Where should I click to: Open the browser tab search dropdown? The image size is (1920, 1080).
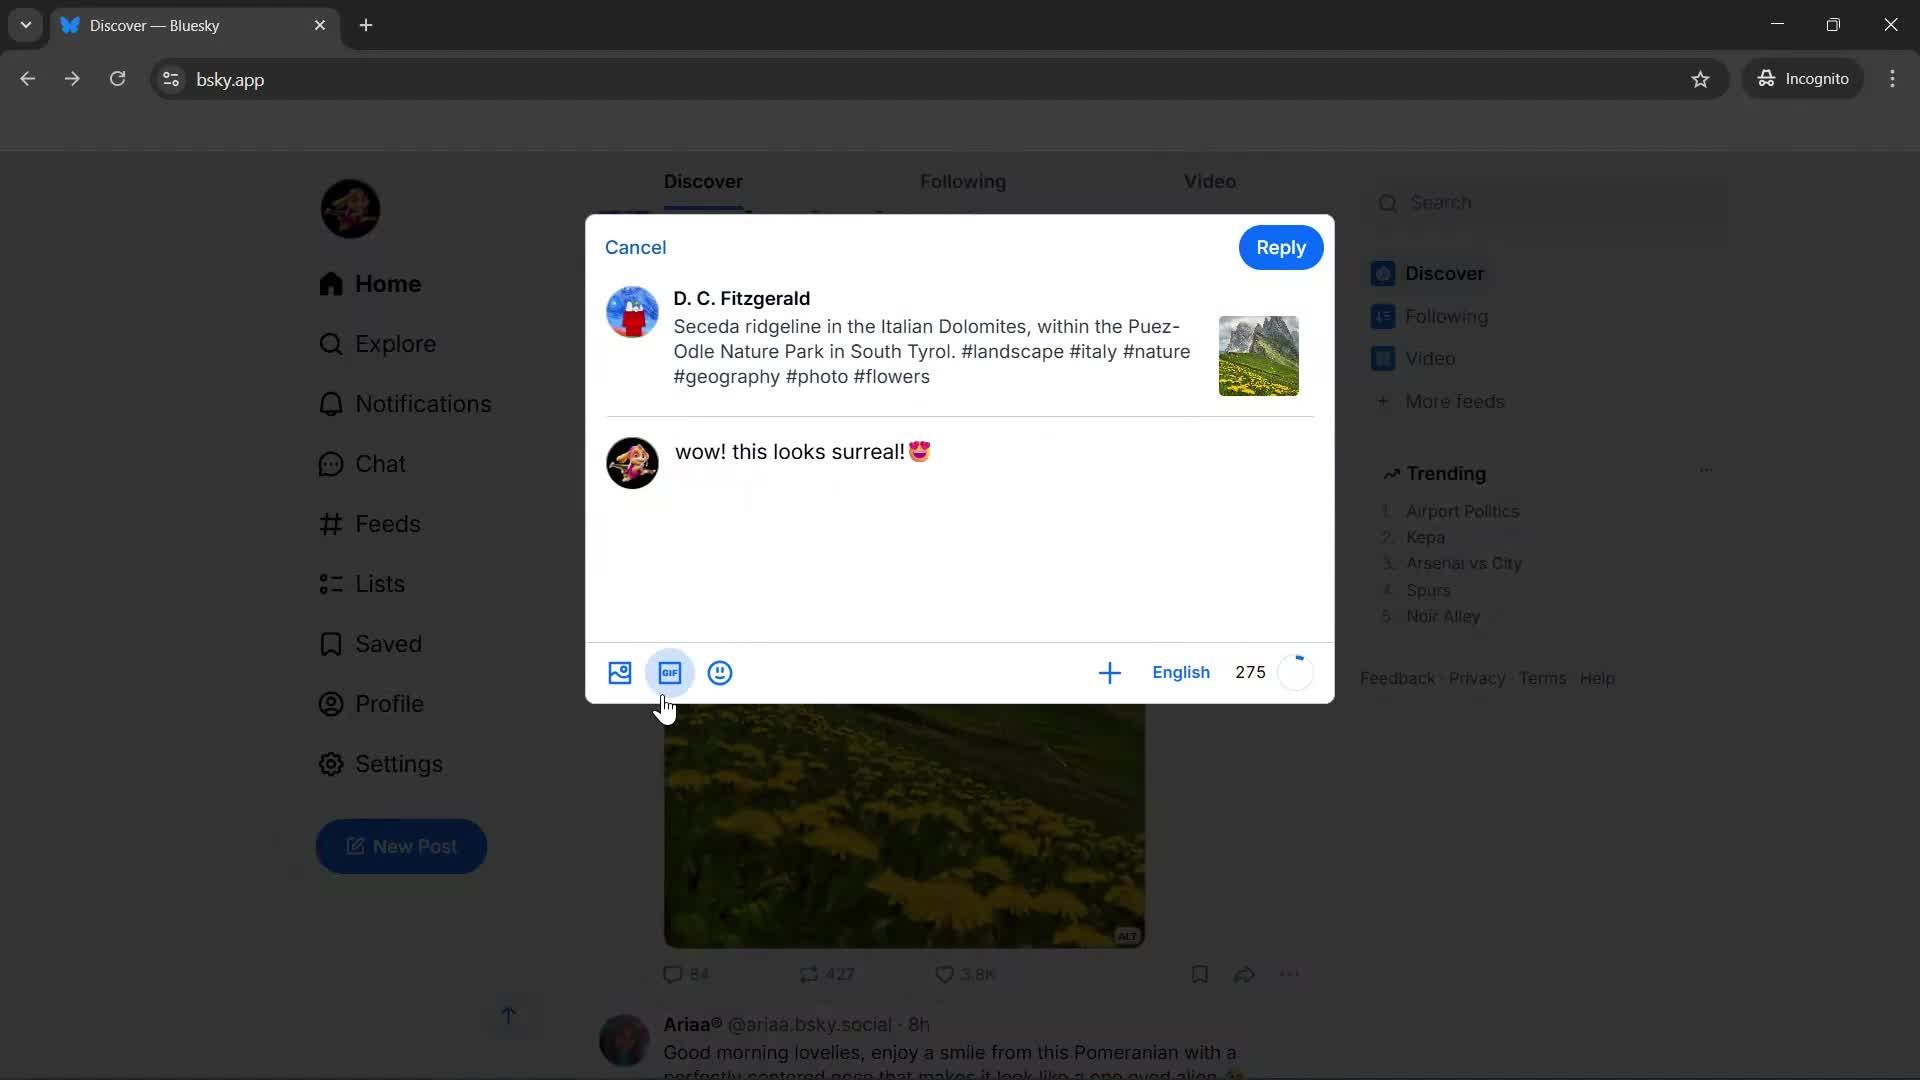[25, 25]
